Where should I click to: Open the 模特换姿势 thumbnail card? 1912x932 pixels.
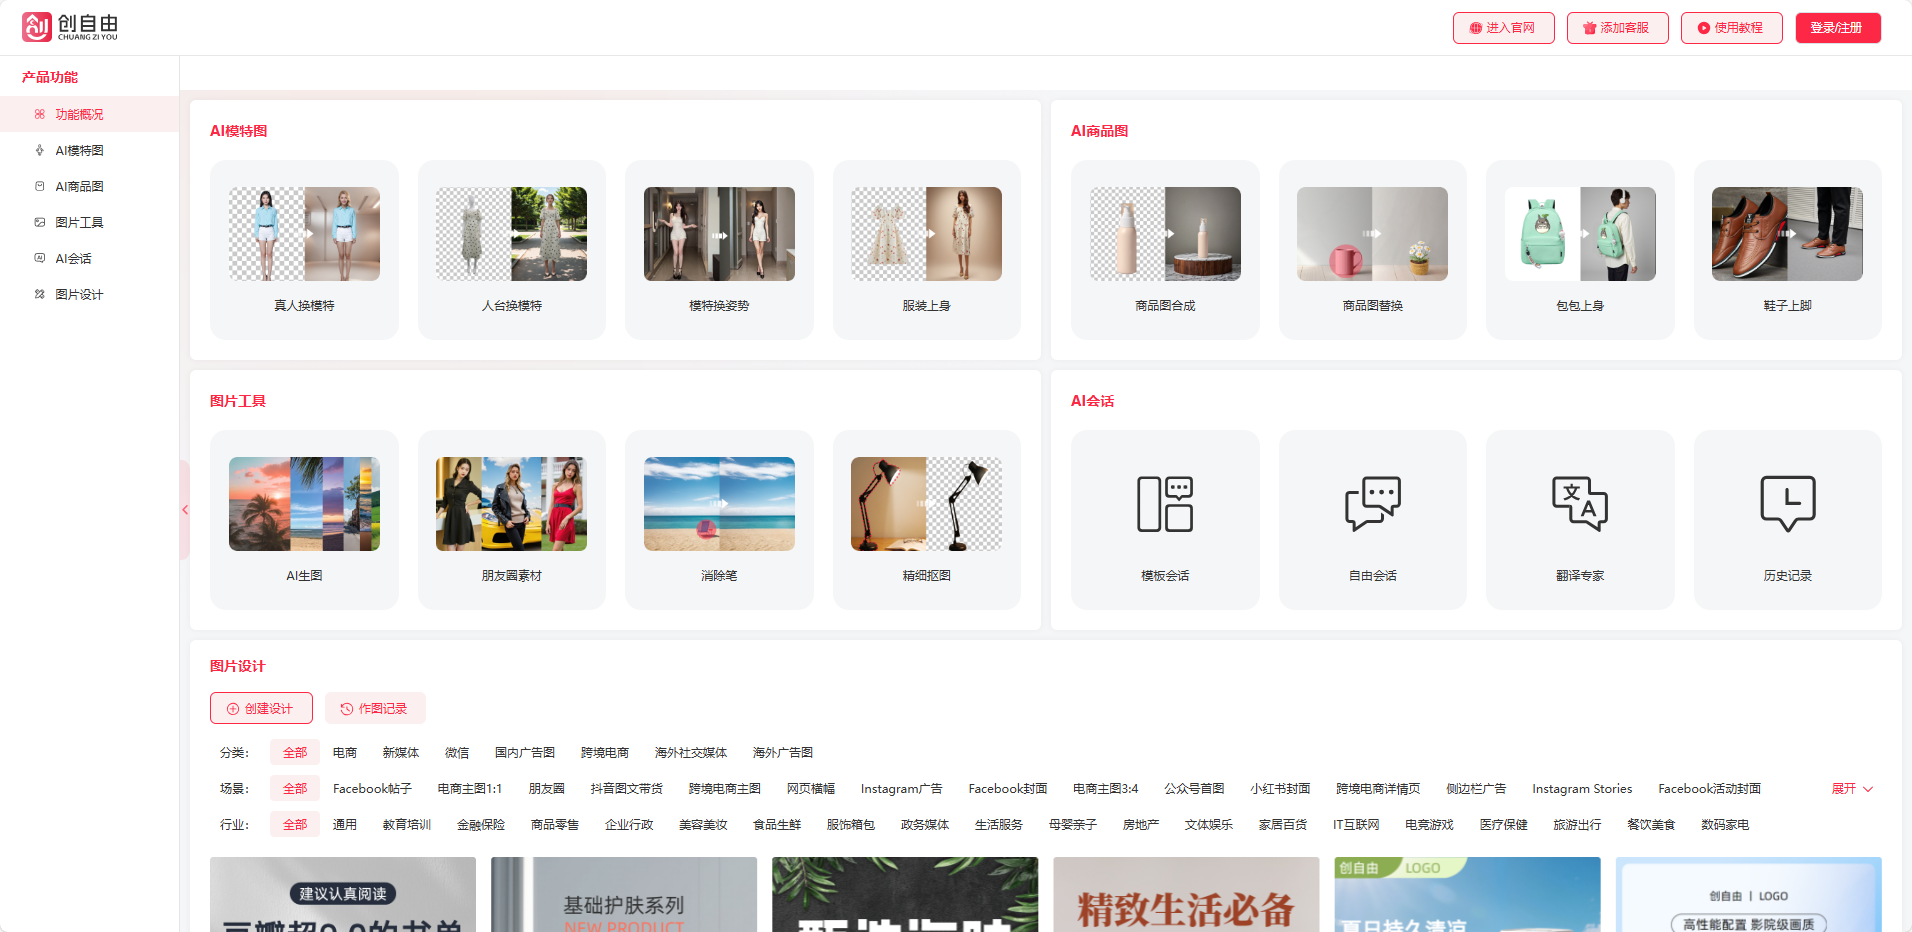tap(719, 250)
